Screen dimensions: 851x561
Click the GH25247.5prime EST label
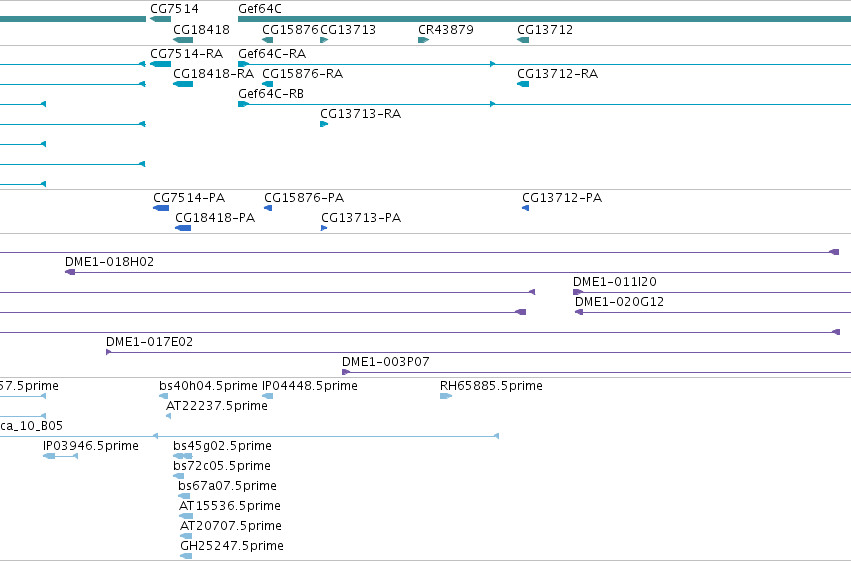coord(232,546)
